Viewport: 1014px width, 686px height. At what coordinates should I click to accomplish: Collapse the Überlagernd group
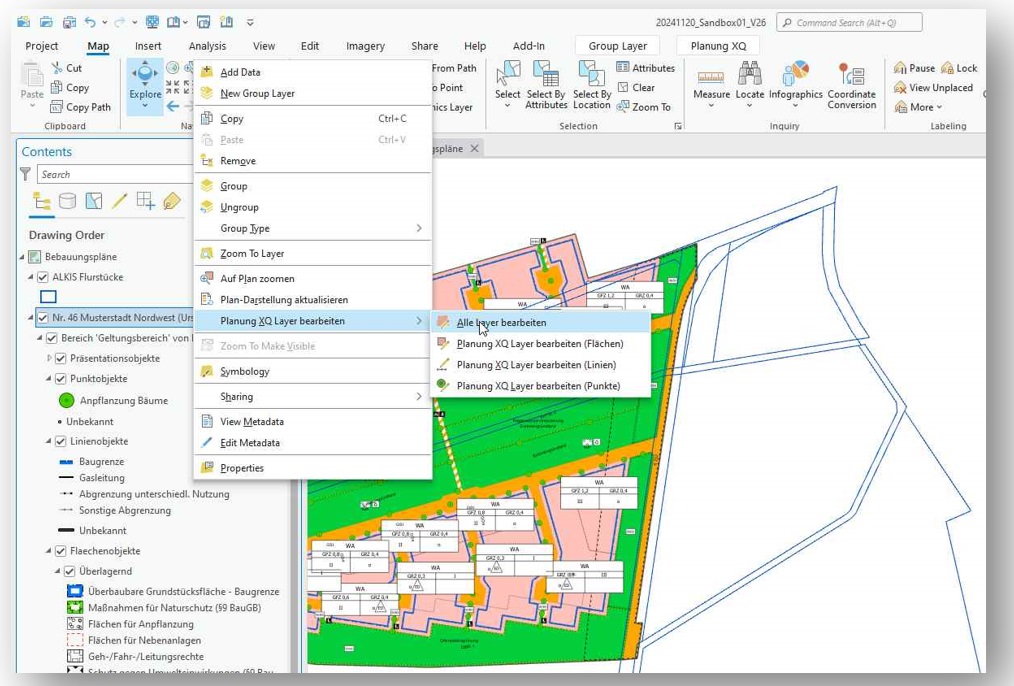58,572
